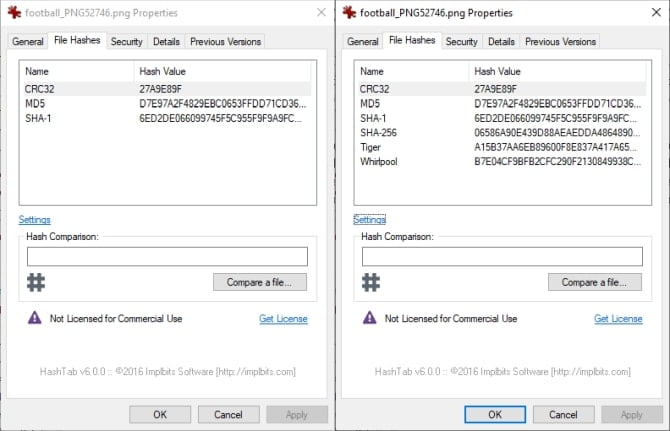Switch to Security tab in left dialog
The height and width of the screenshot is (431, 670).
(127, 42)
